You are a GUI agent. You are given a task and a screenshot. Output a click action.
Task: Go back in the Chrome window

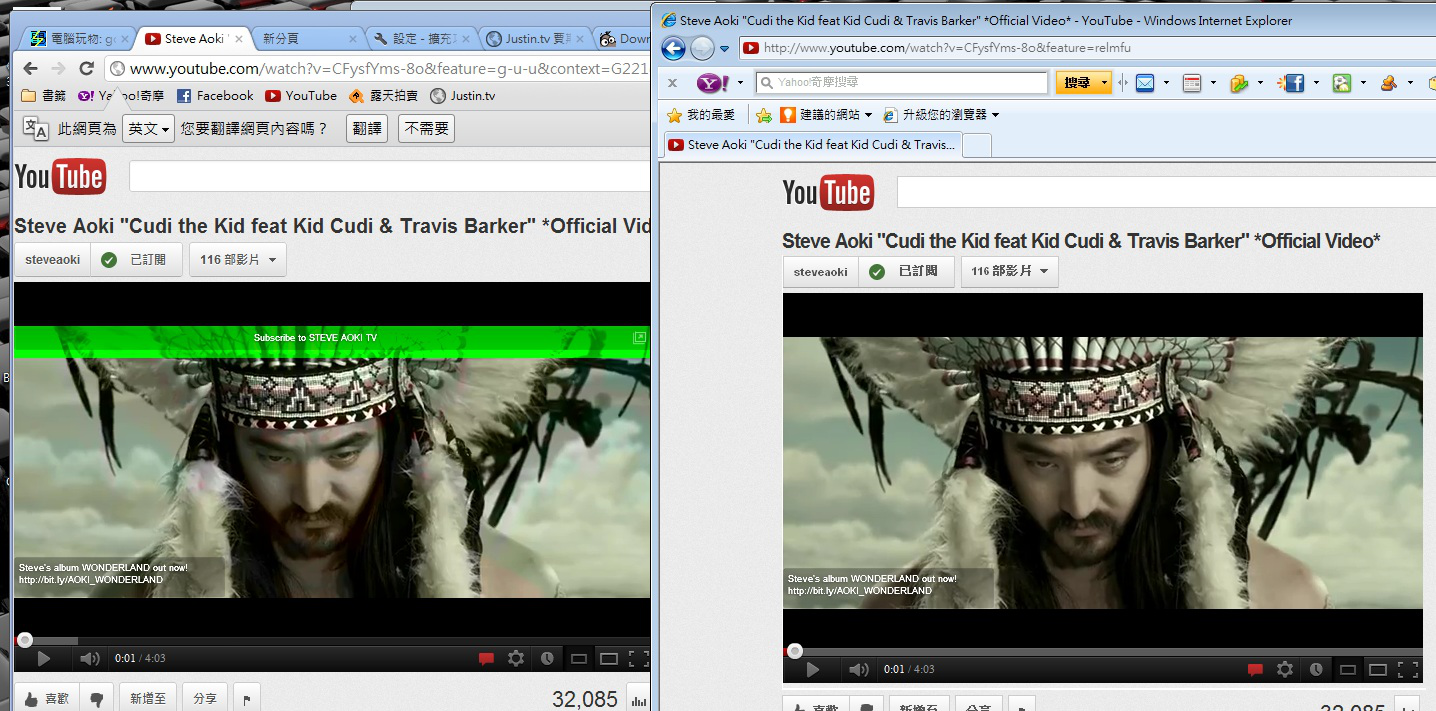(x=30, y=69)
